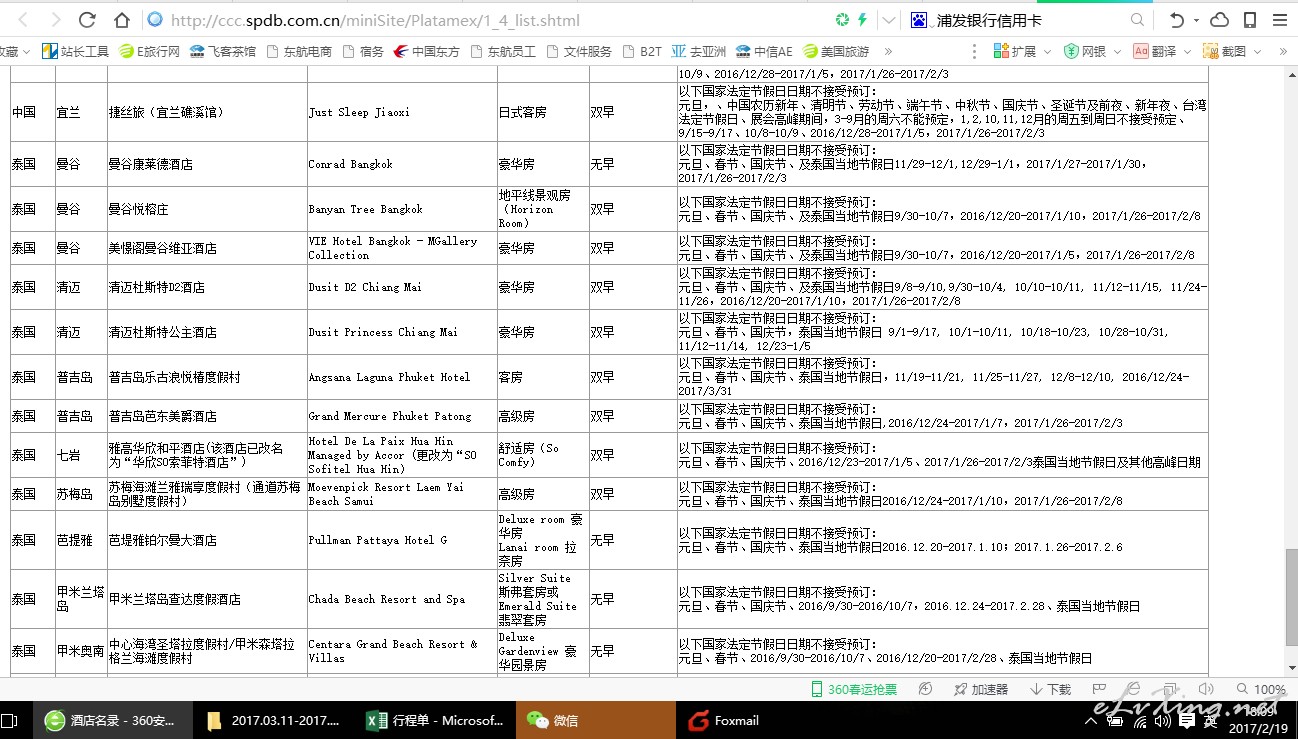Click the 加速器 accelerator button
Screen dimensions: 1298x739
click(980, 689)
